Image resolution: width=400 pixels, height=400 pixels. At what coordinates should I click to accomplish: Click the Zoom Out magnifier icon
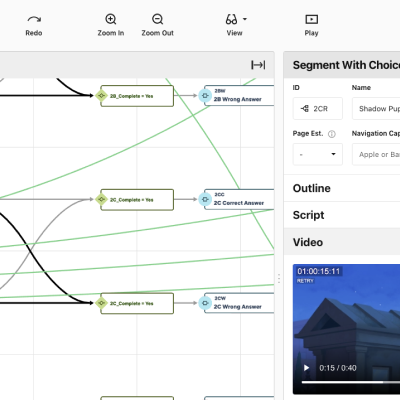pos(157,19)
